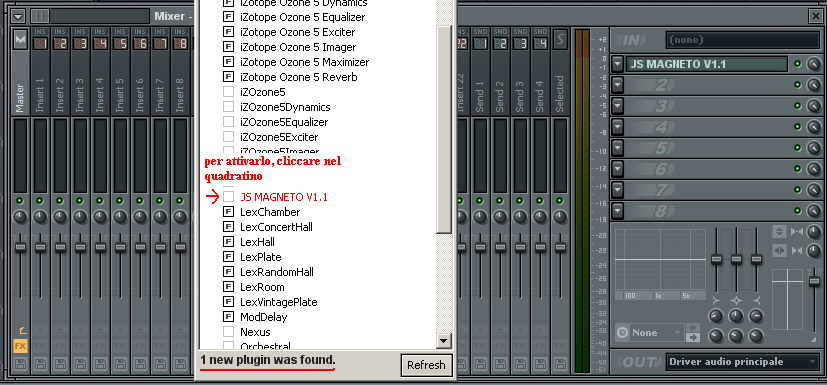Image resolution: width=827 pixels, height=385 pixels.
Task: Click the floppy disk icon on Selected track
Action: 560,364
